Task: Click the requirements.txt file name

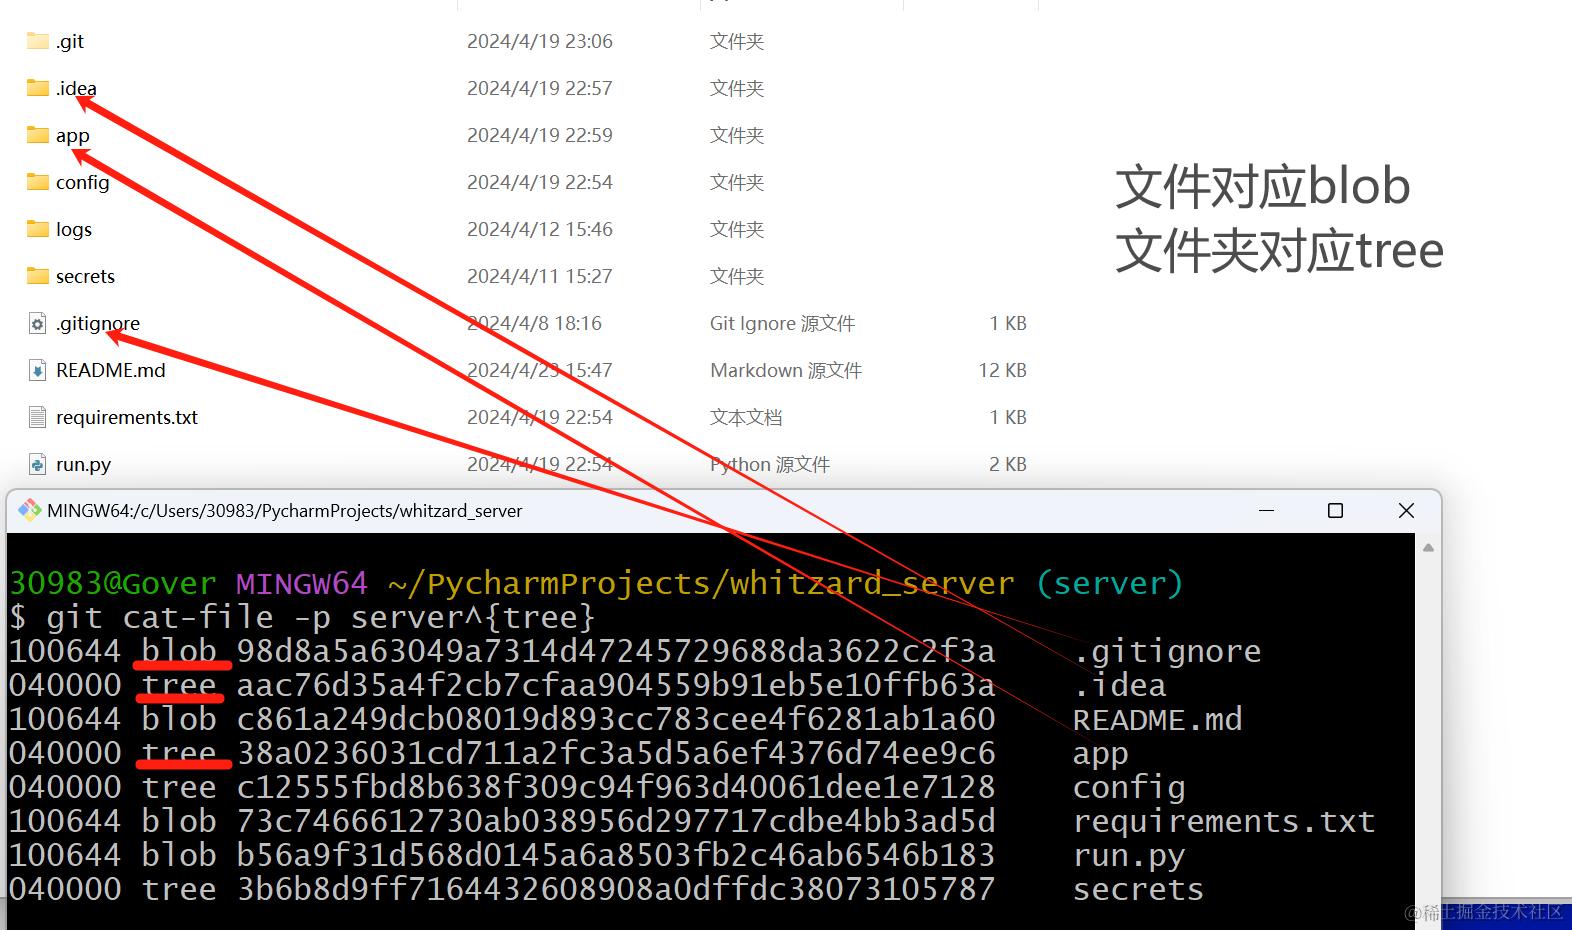Action: coord(127,417)
